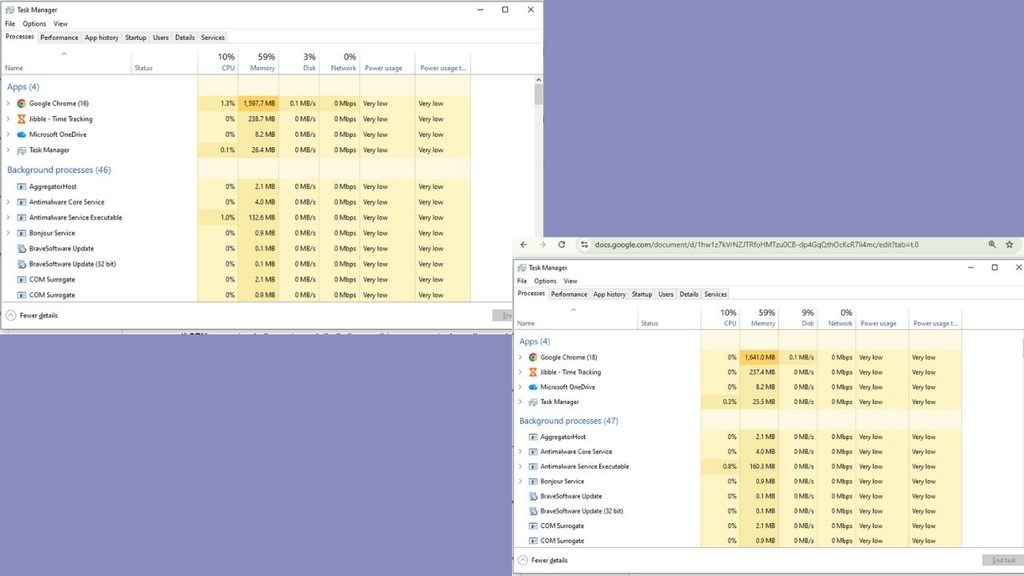Open the Startup tab in the lower Task Manager
The image size is (1024, 576).
[x=642, y=295]
